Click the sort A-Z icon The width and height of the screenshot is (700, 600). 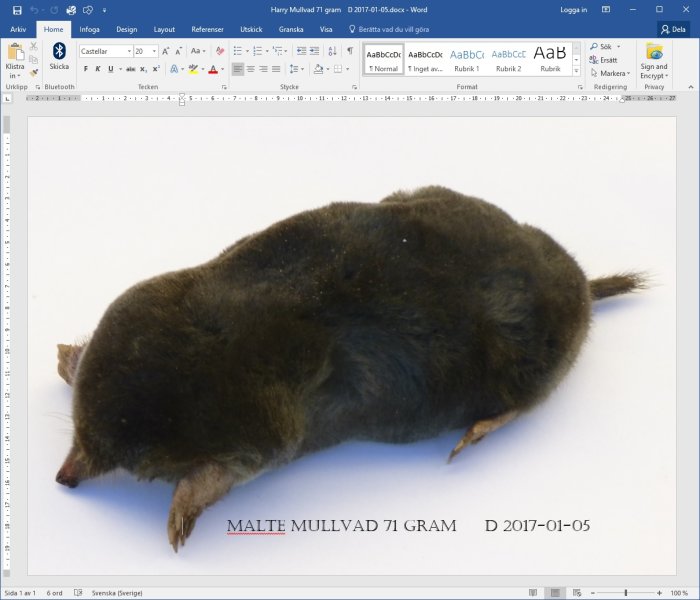click(332, 51)
